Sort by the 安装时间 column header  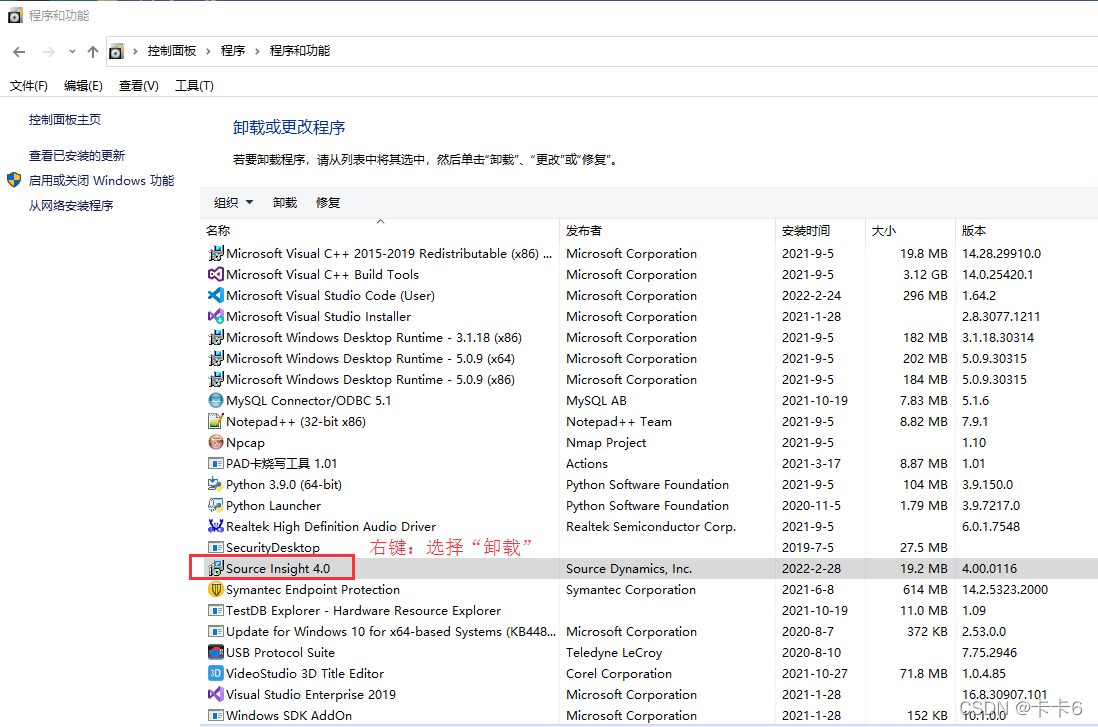[x=821, y=230]
